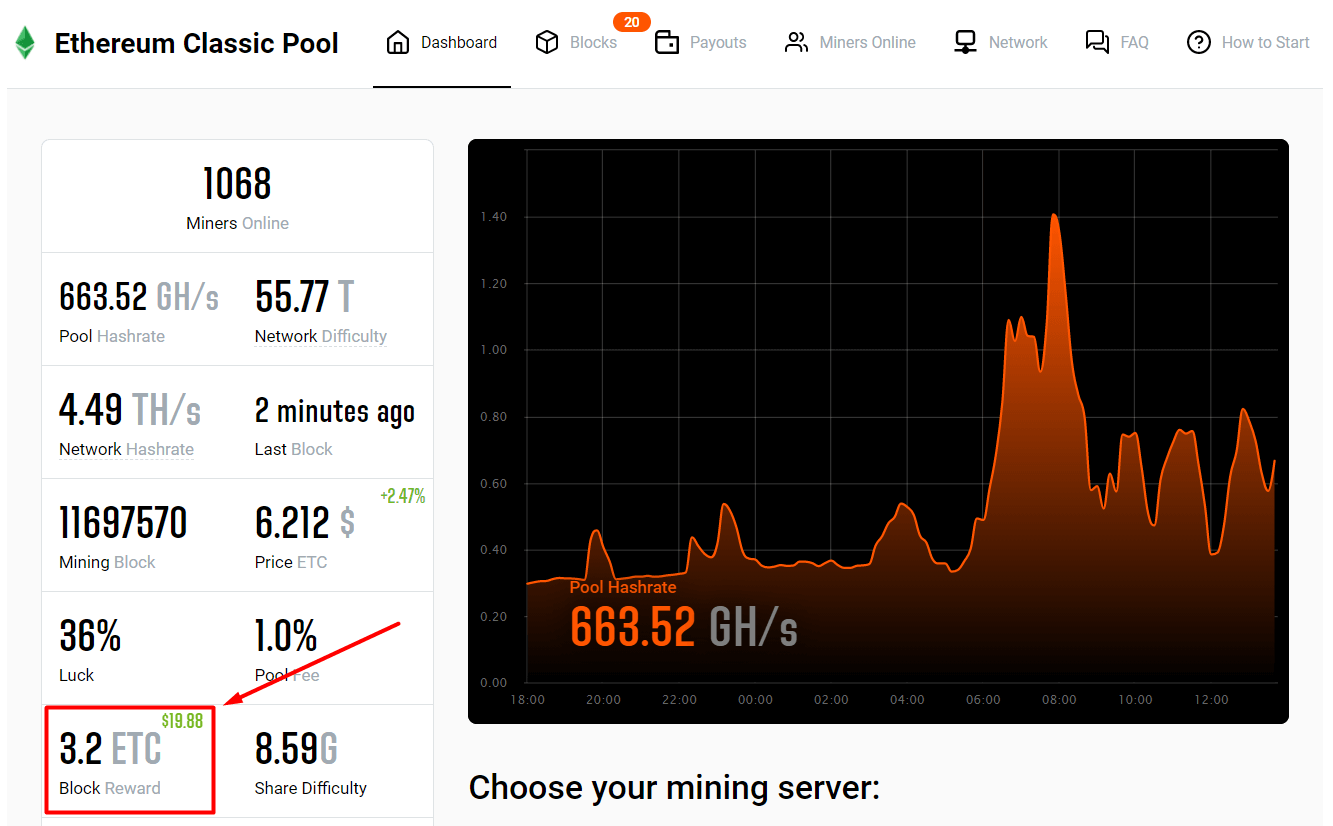Screen dimensions: 1333x826
Task: Click the orange 20 blocks badge
Action: [x=631, y=22]
